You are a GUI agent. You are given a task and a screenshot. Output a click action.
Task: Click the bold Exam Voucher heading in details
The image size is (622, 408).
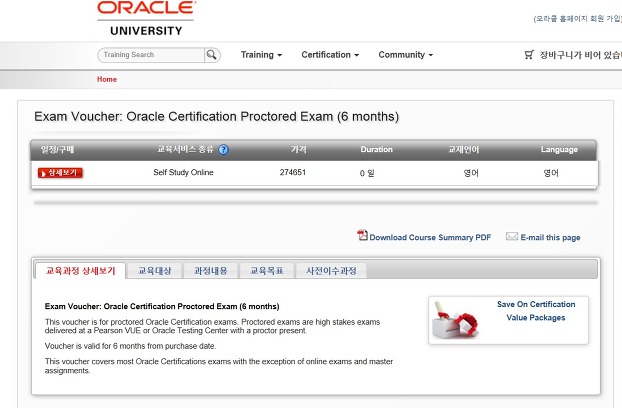coord(162,306)
